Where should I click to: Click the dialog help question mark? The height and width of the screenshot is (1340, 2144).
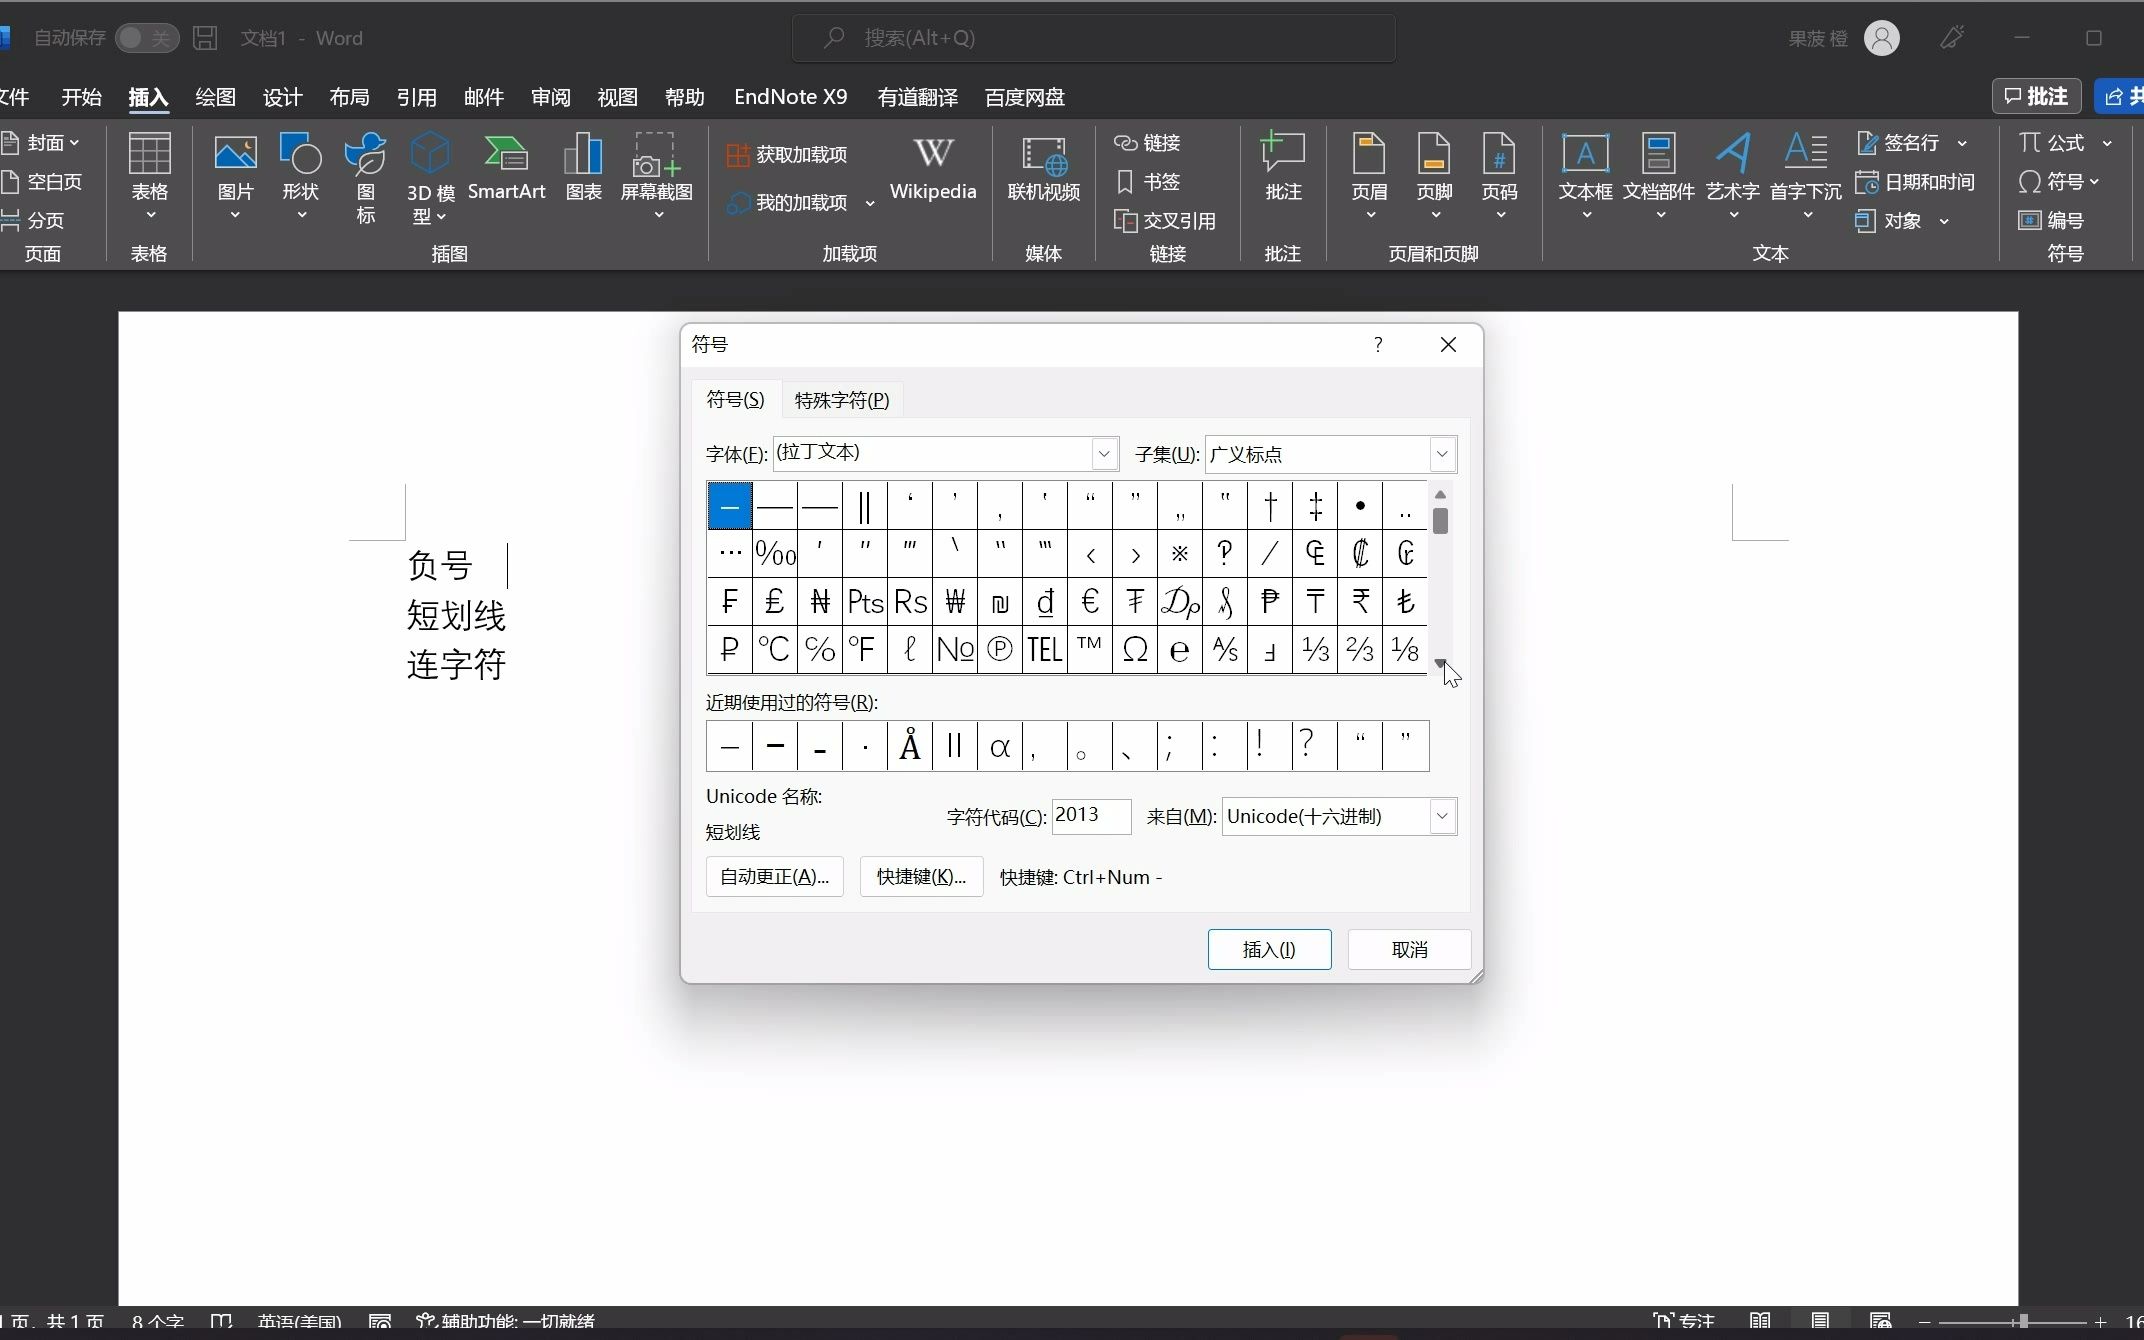pyautogui.click(x=1378, y=345)
